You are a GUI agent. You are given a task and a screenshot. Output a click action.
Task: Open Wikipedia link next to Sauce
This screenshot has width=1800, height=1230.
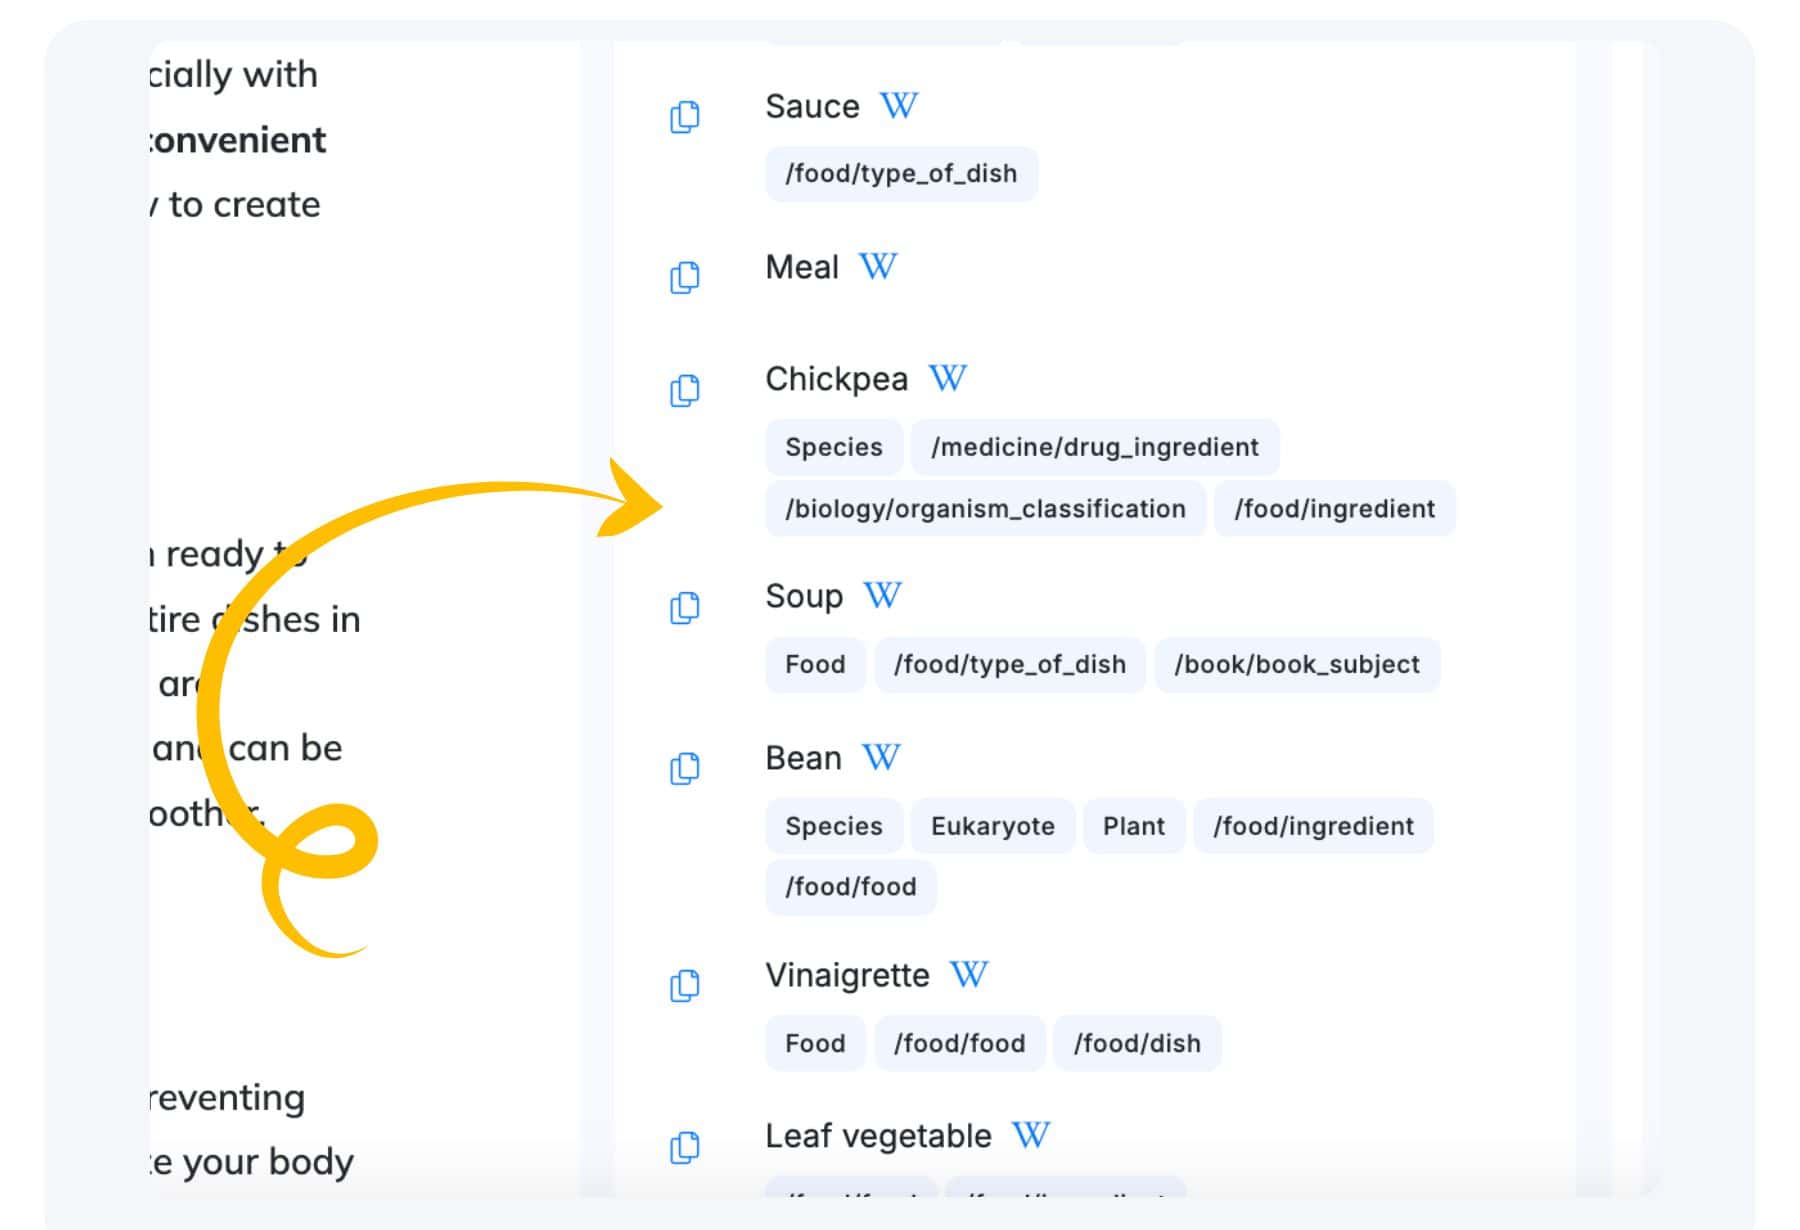898,105
